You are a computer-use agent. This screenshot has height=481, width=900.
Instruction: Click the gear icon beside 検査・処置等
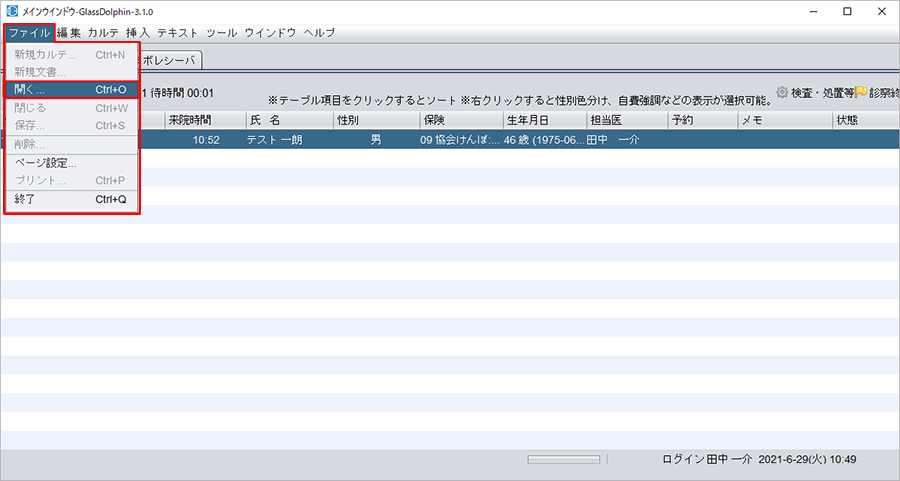(x=782, y=92)
